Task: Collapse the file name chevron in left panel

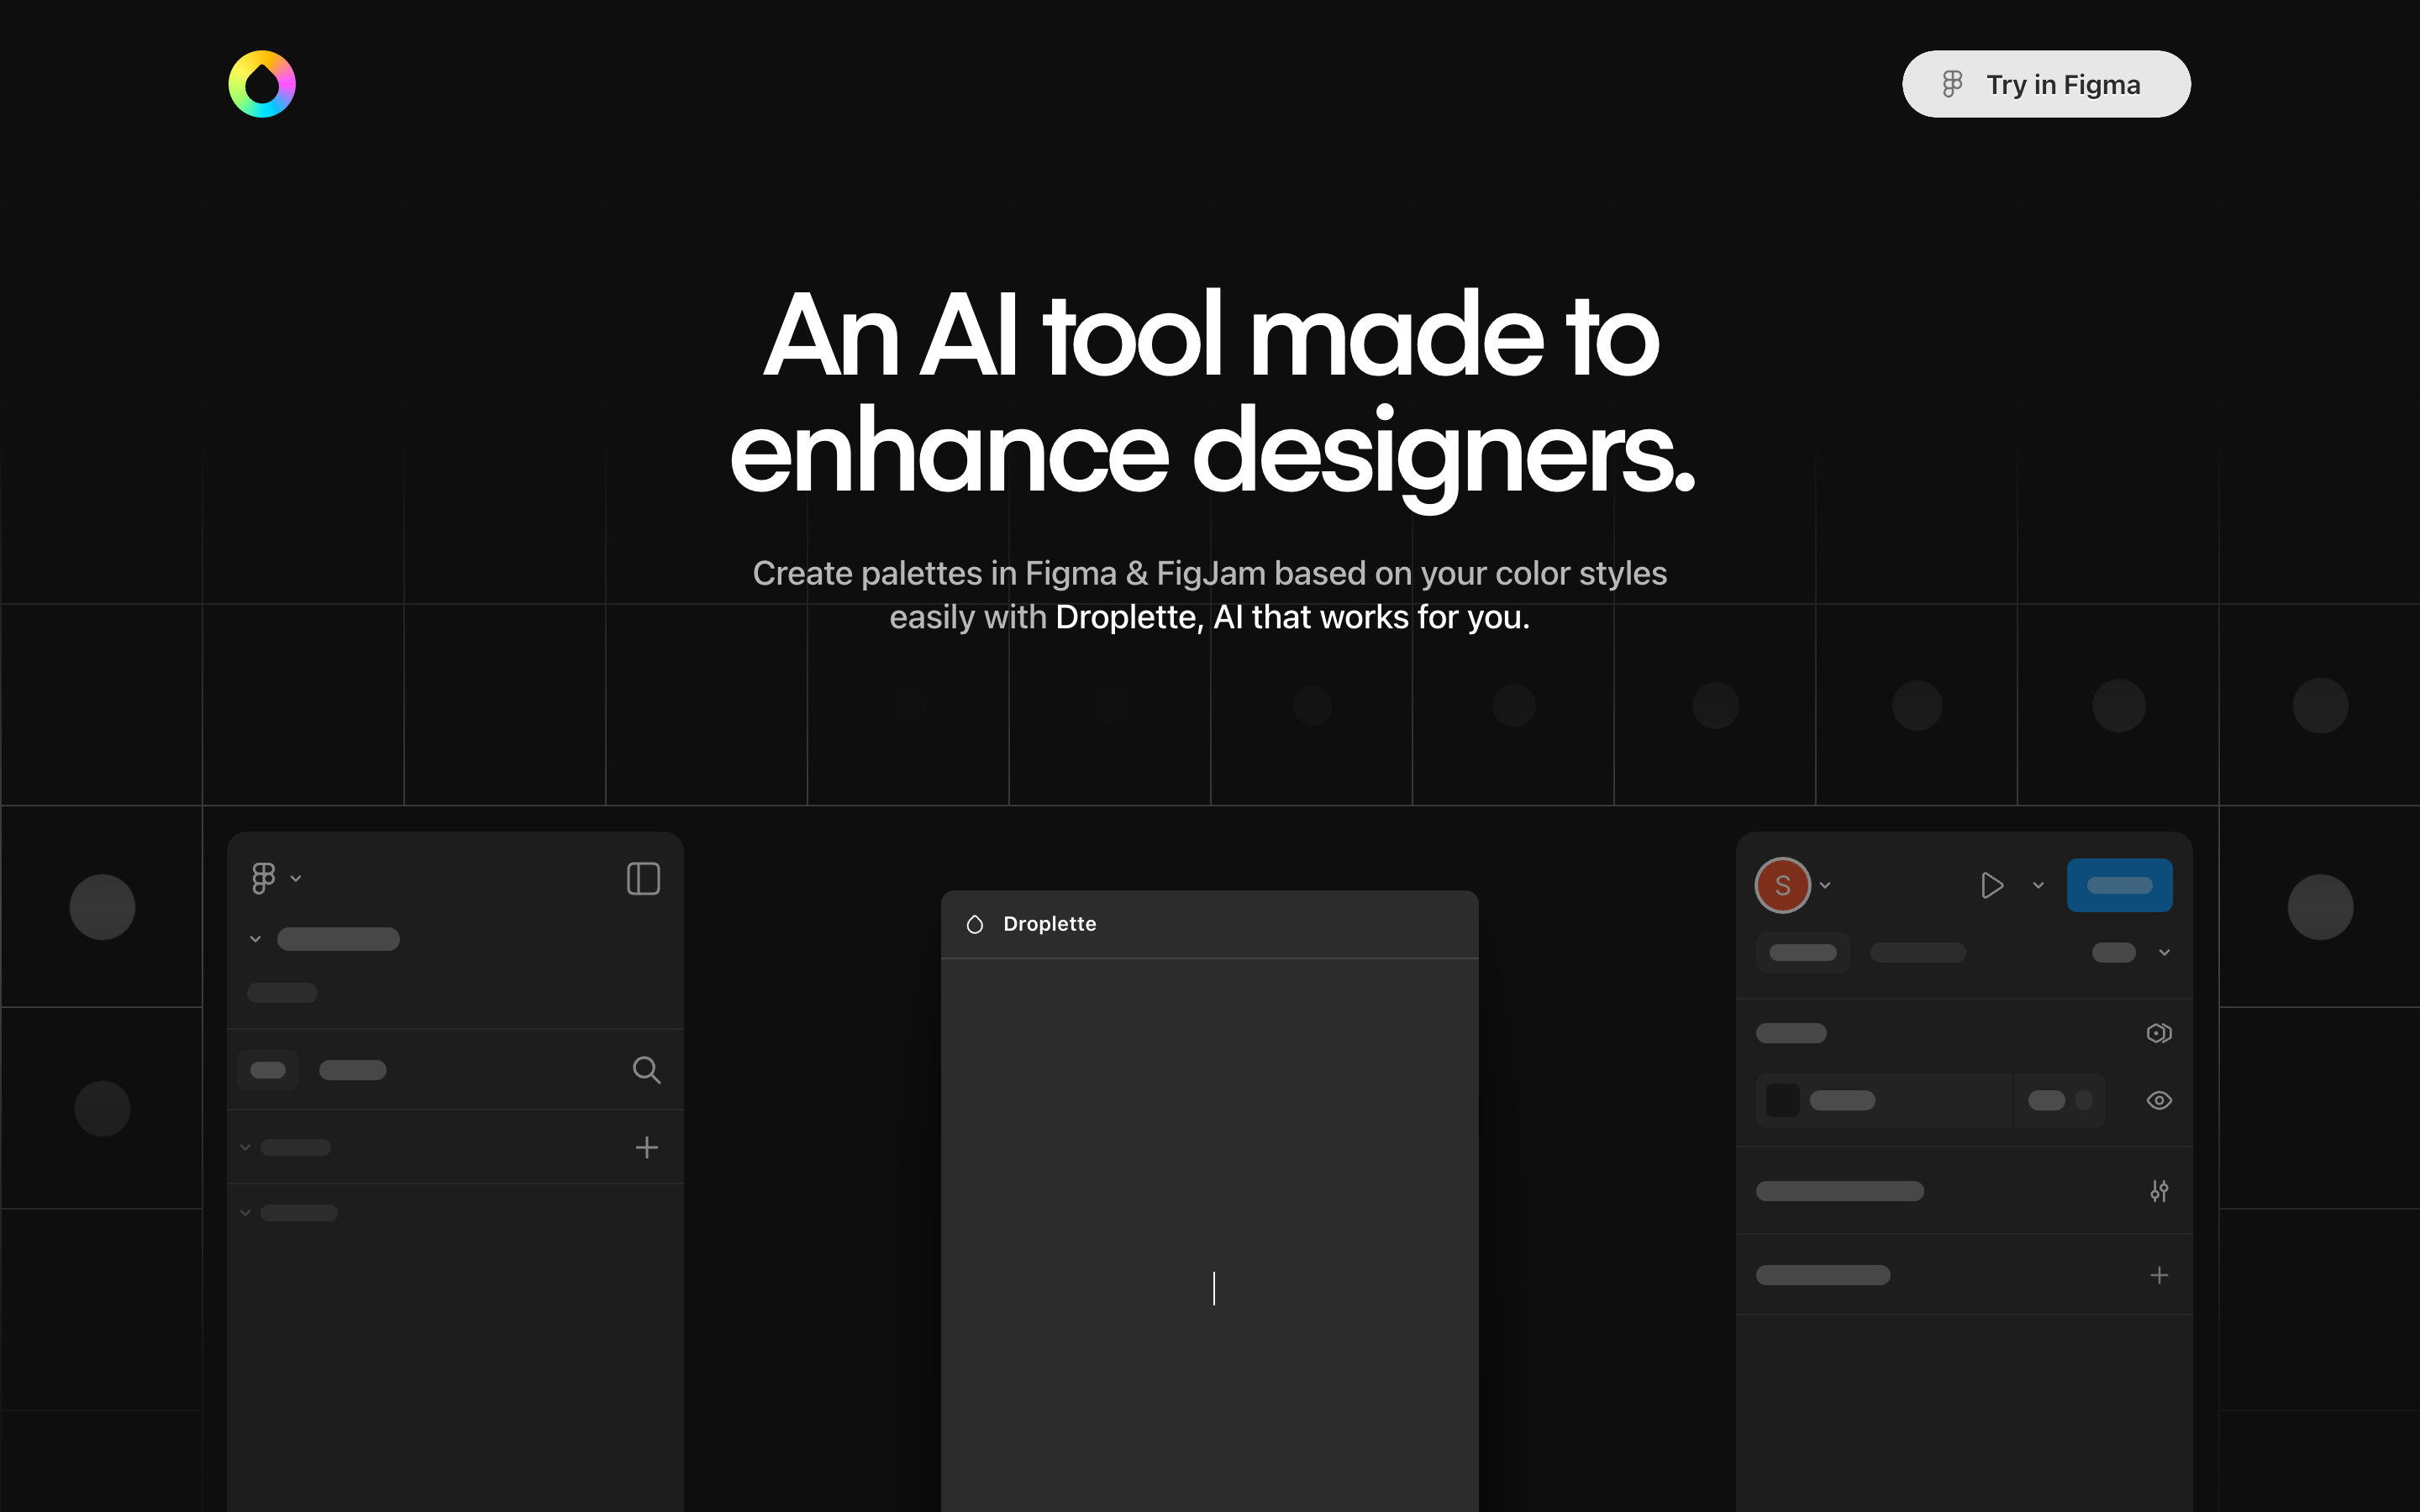Action: point(255,939)
